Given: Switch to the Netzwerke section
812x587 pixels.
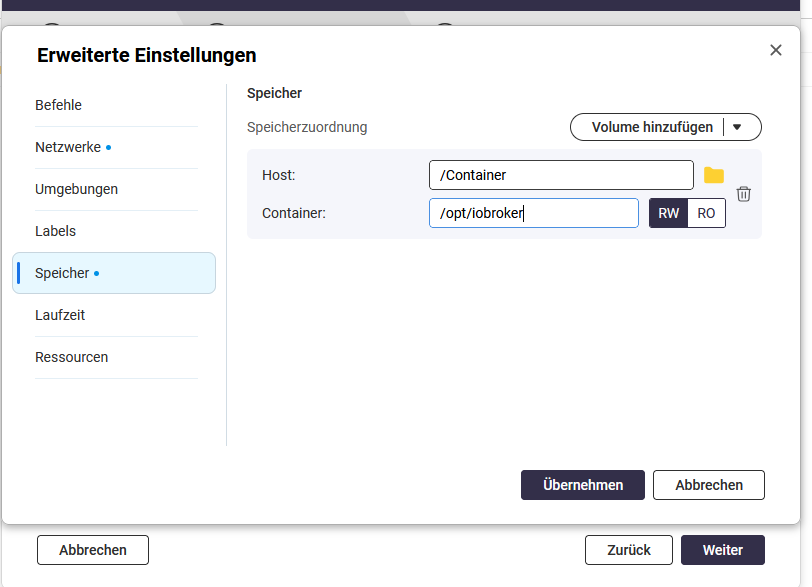Looking at the screenshot, I should pyautogui.click(x=68, y=147).
